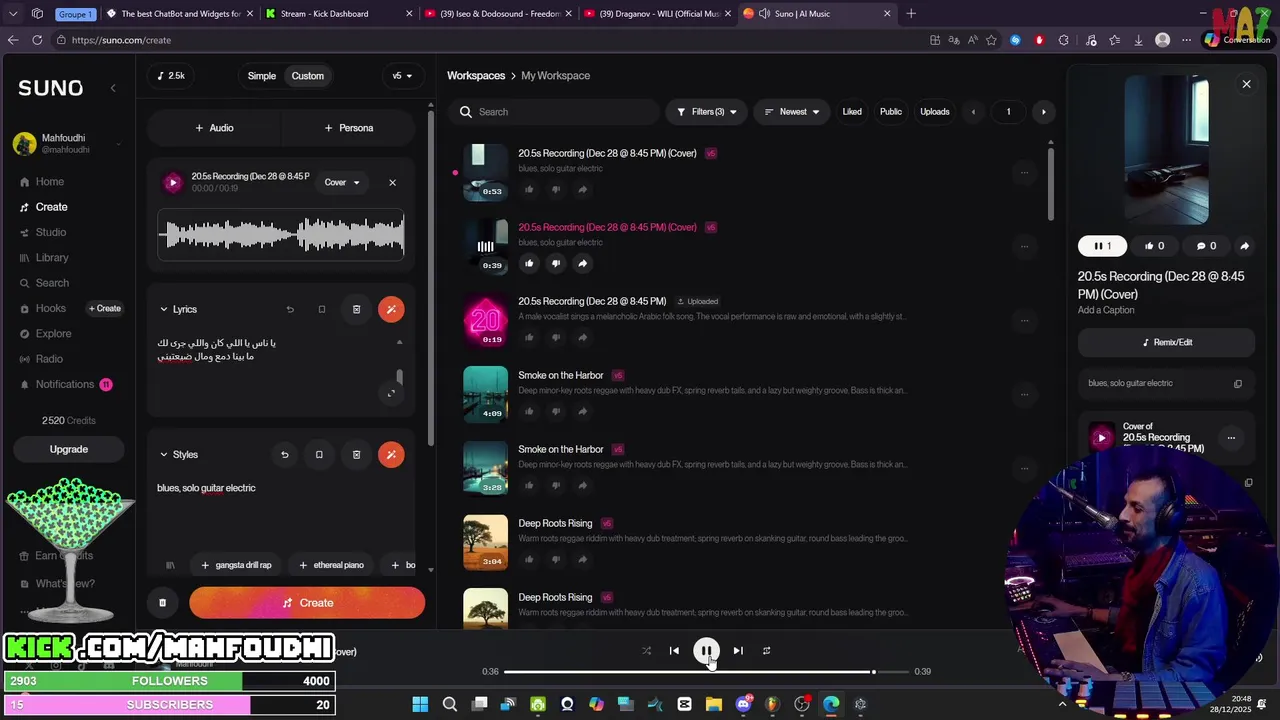The width and height of the screenshot is (1280, 720).
Task: Open the Cover mode dropdown
Action: [x=342, y=182]
